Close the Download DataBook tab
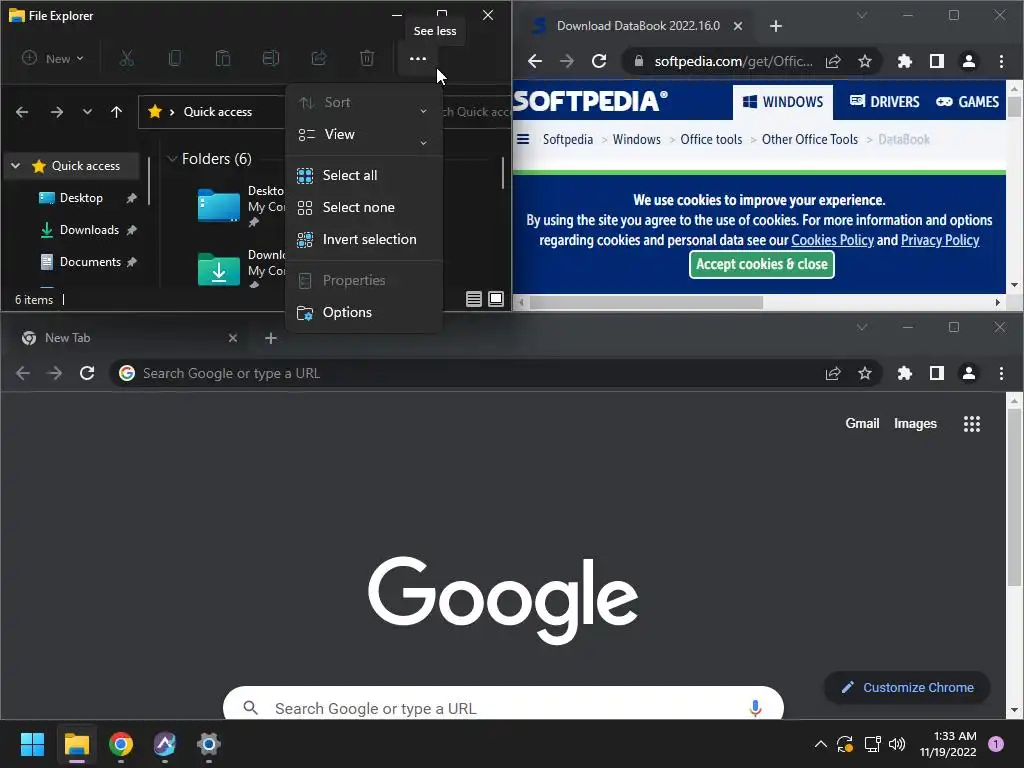The image size is (1024, 768). click(x=738, y=26)
